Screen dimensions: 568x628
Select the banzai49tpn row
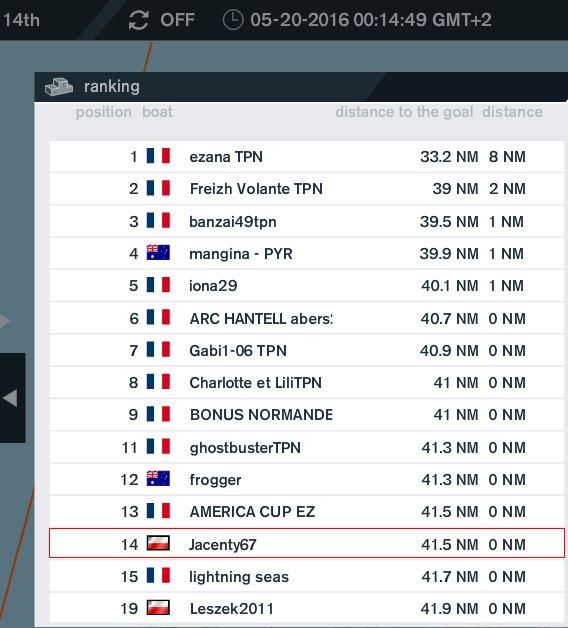306,221
